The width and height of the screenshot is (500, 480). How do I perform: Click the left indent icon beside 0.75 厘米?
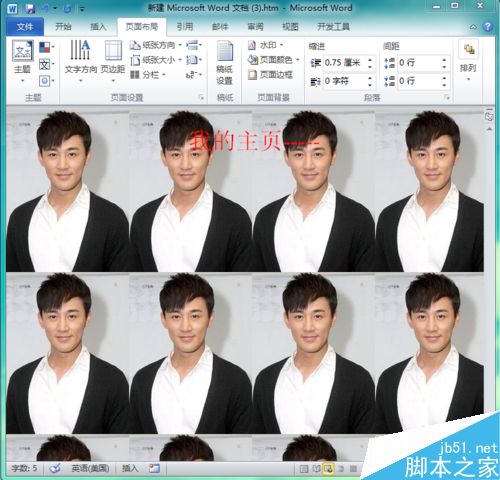[315, 63]
